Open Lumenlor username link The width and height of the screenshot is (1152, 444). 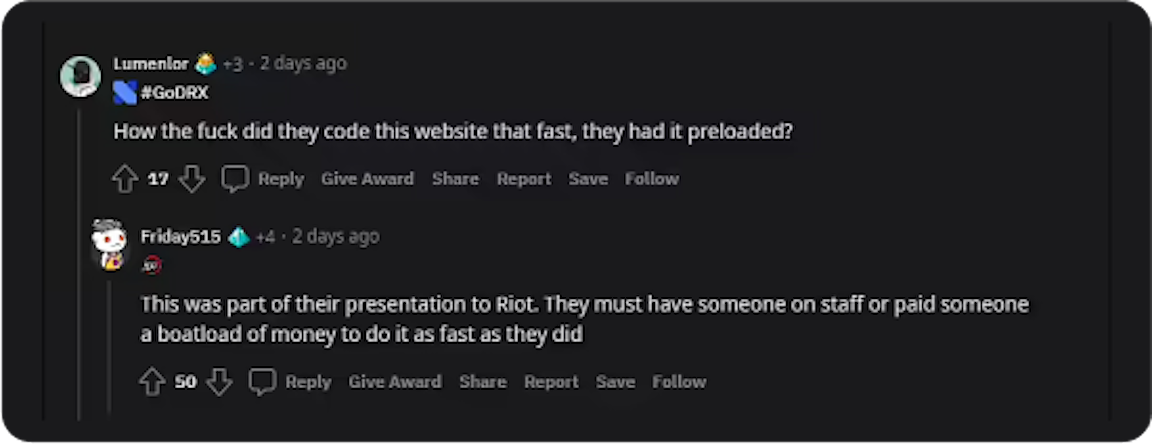(151, 64)
